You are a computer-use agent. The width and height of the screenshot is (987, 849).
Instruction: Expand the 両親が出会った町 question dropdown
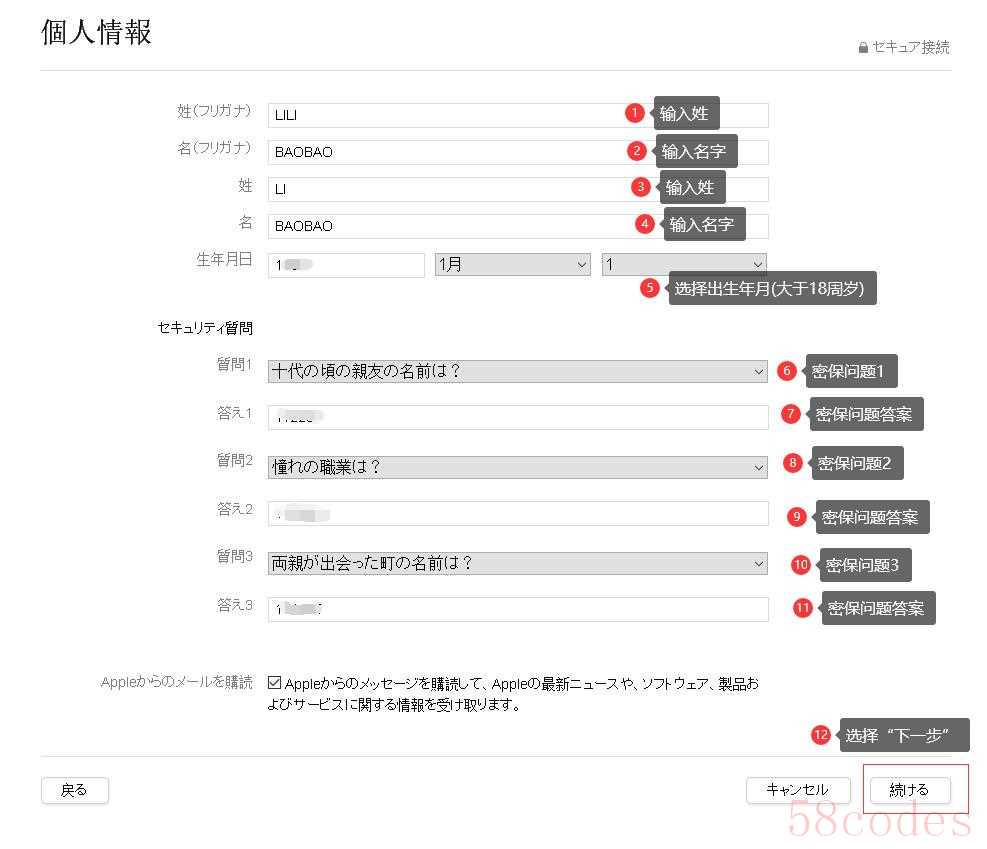[x=517, y=564]
